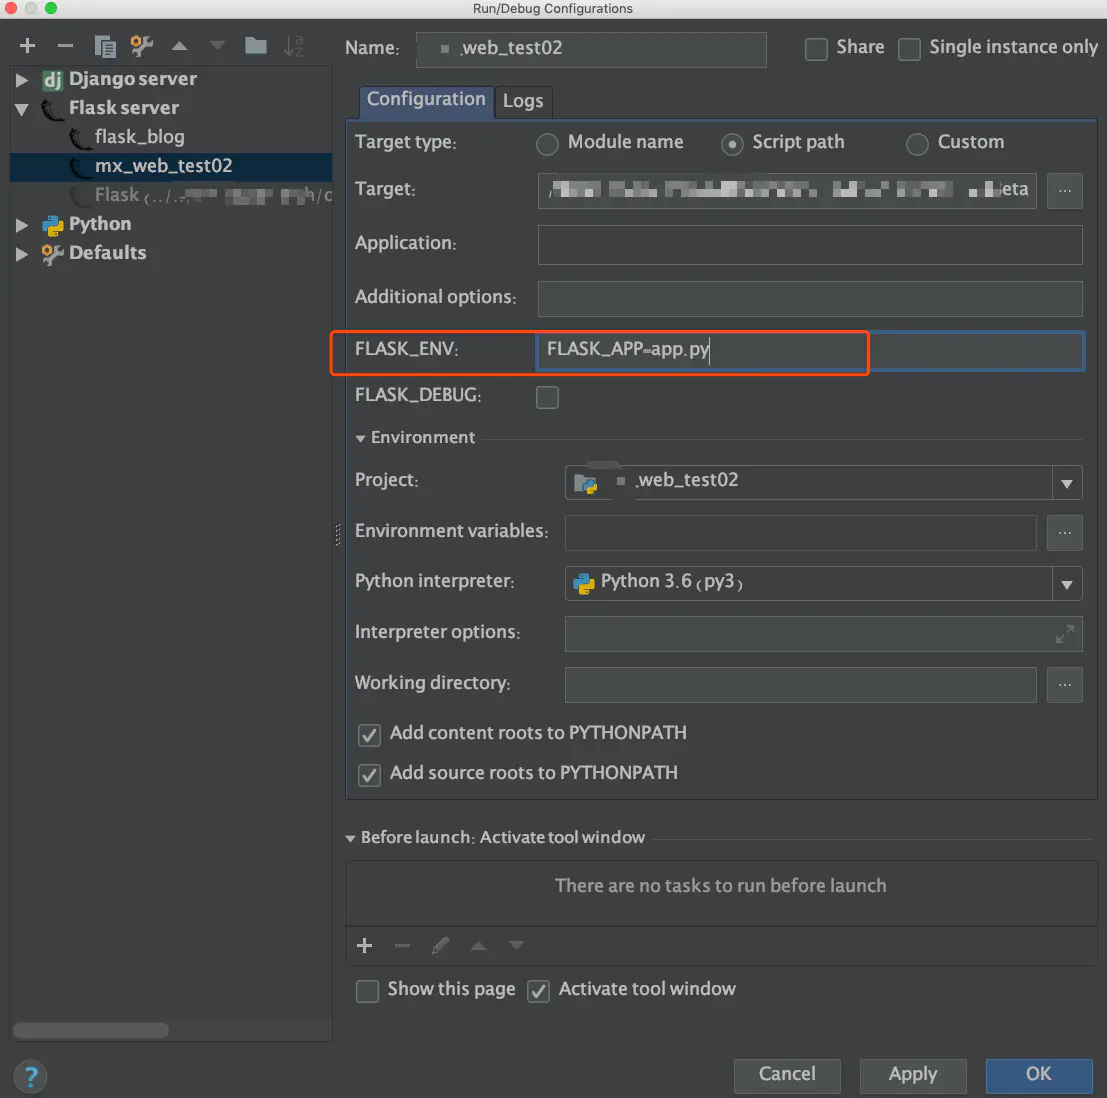The image size is (1107, 1098).
Task: Switch to the Configuration tab
Action: 426,100
